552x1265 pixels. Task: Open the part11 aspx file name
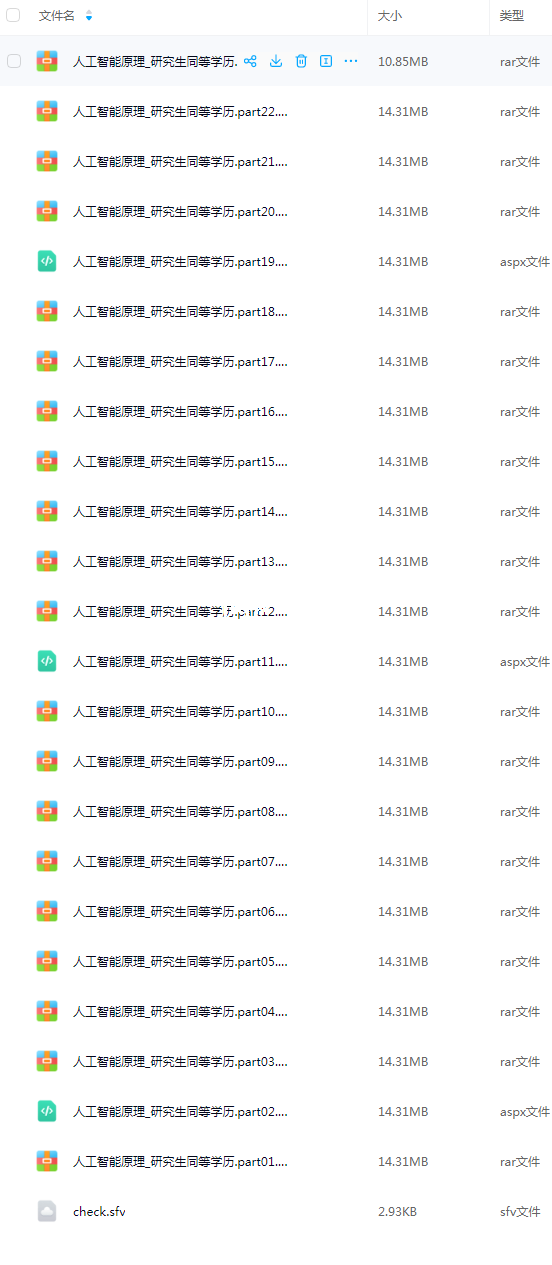click(180, 661)
